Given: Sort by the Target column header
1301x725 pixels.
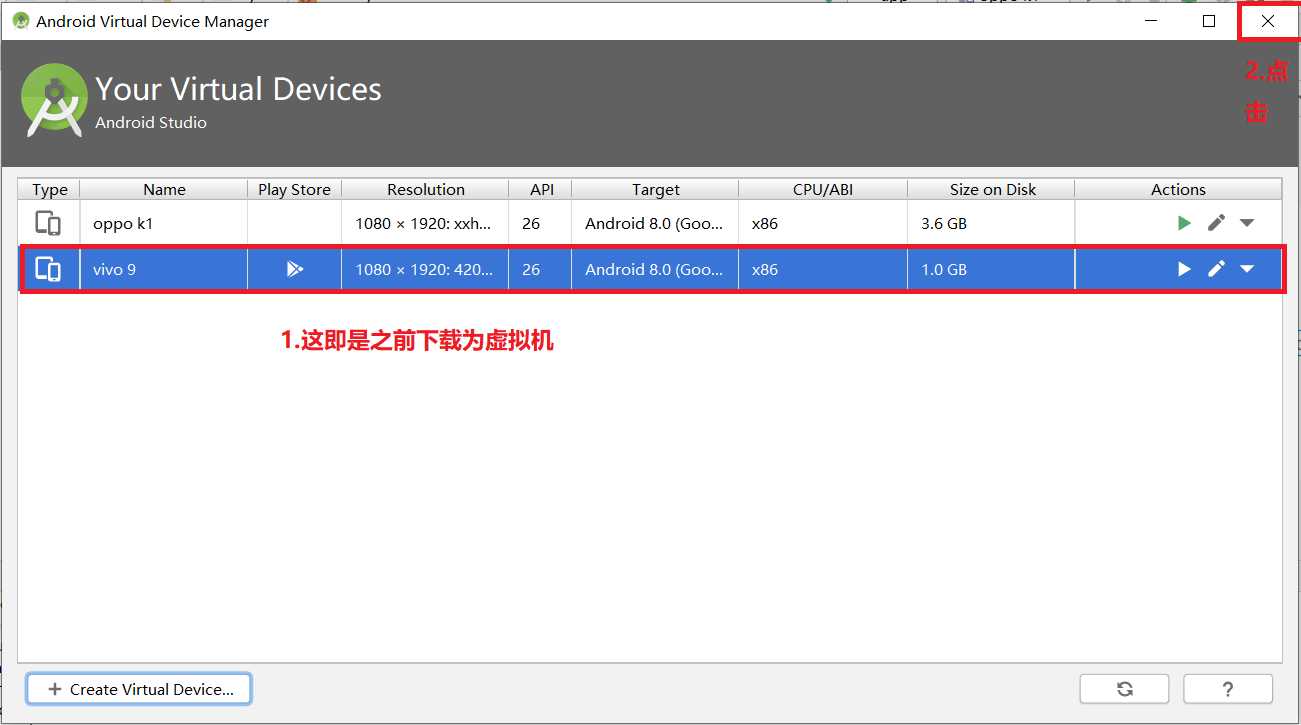Looking at the screenshot, I should point(655,189).
